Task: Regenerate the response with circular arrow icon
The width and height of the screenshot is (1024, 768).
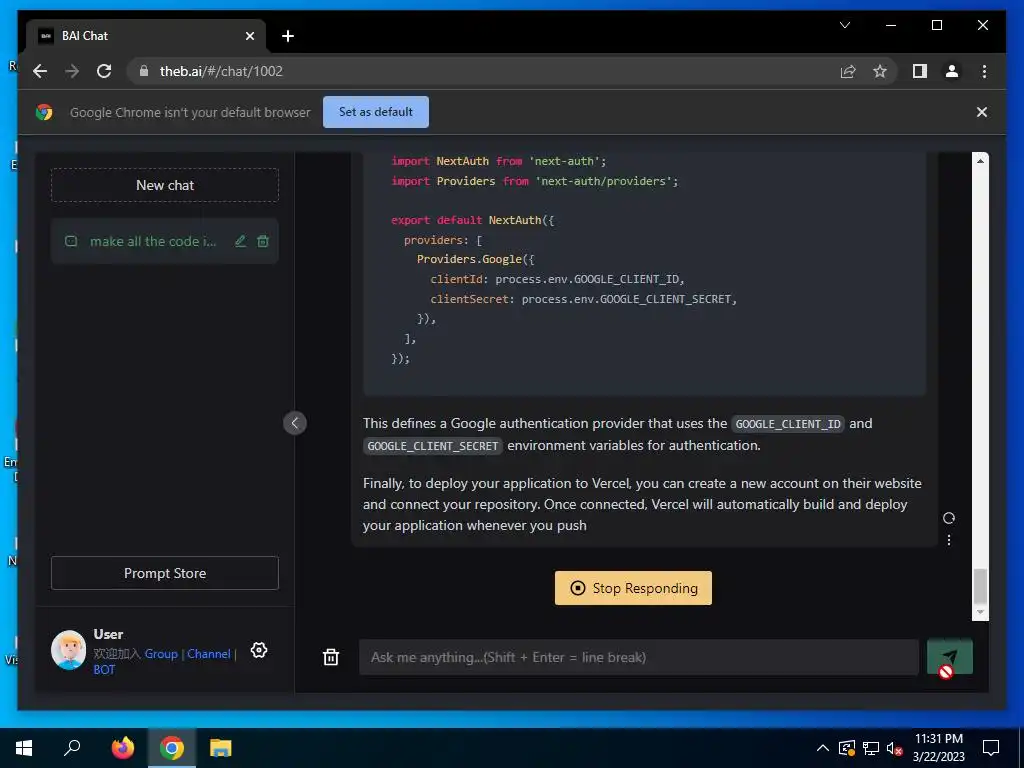Action: tap(949, 518)
